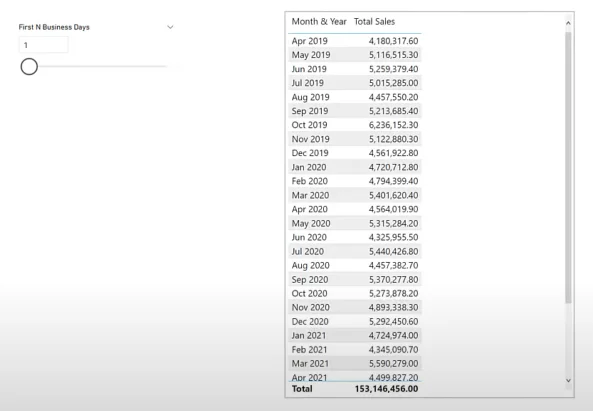The width and height of the screenshot is (593, 411).
Task: Click the scroll down arrow in table
Action: 568,380
